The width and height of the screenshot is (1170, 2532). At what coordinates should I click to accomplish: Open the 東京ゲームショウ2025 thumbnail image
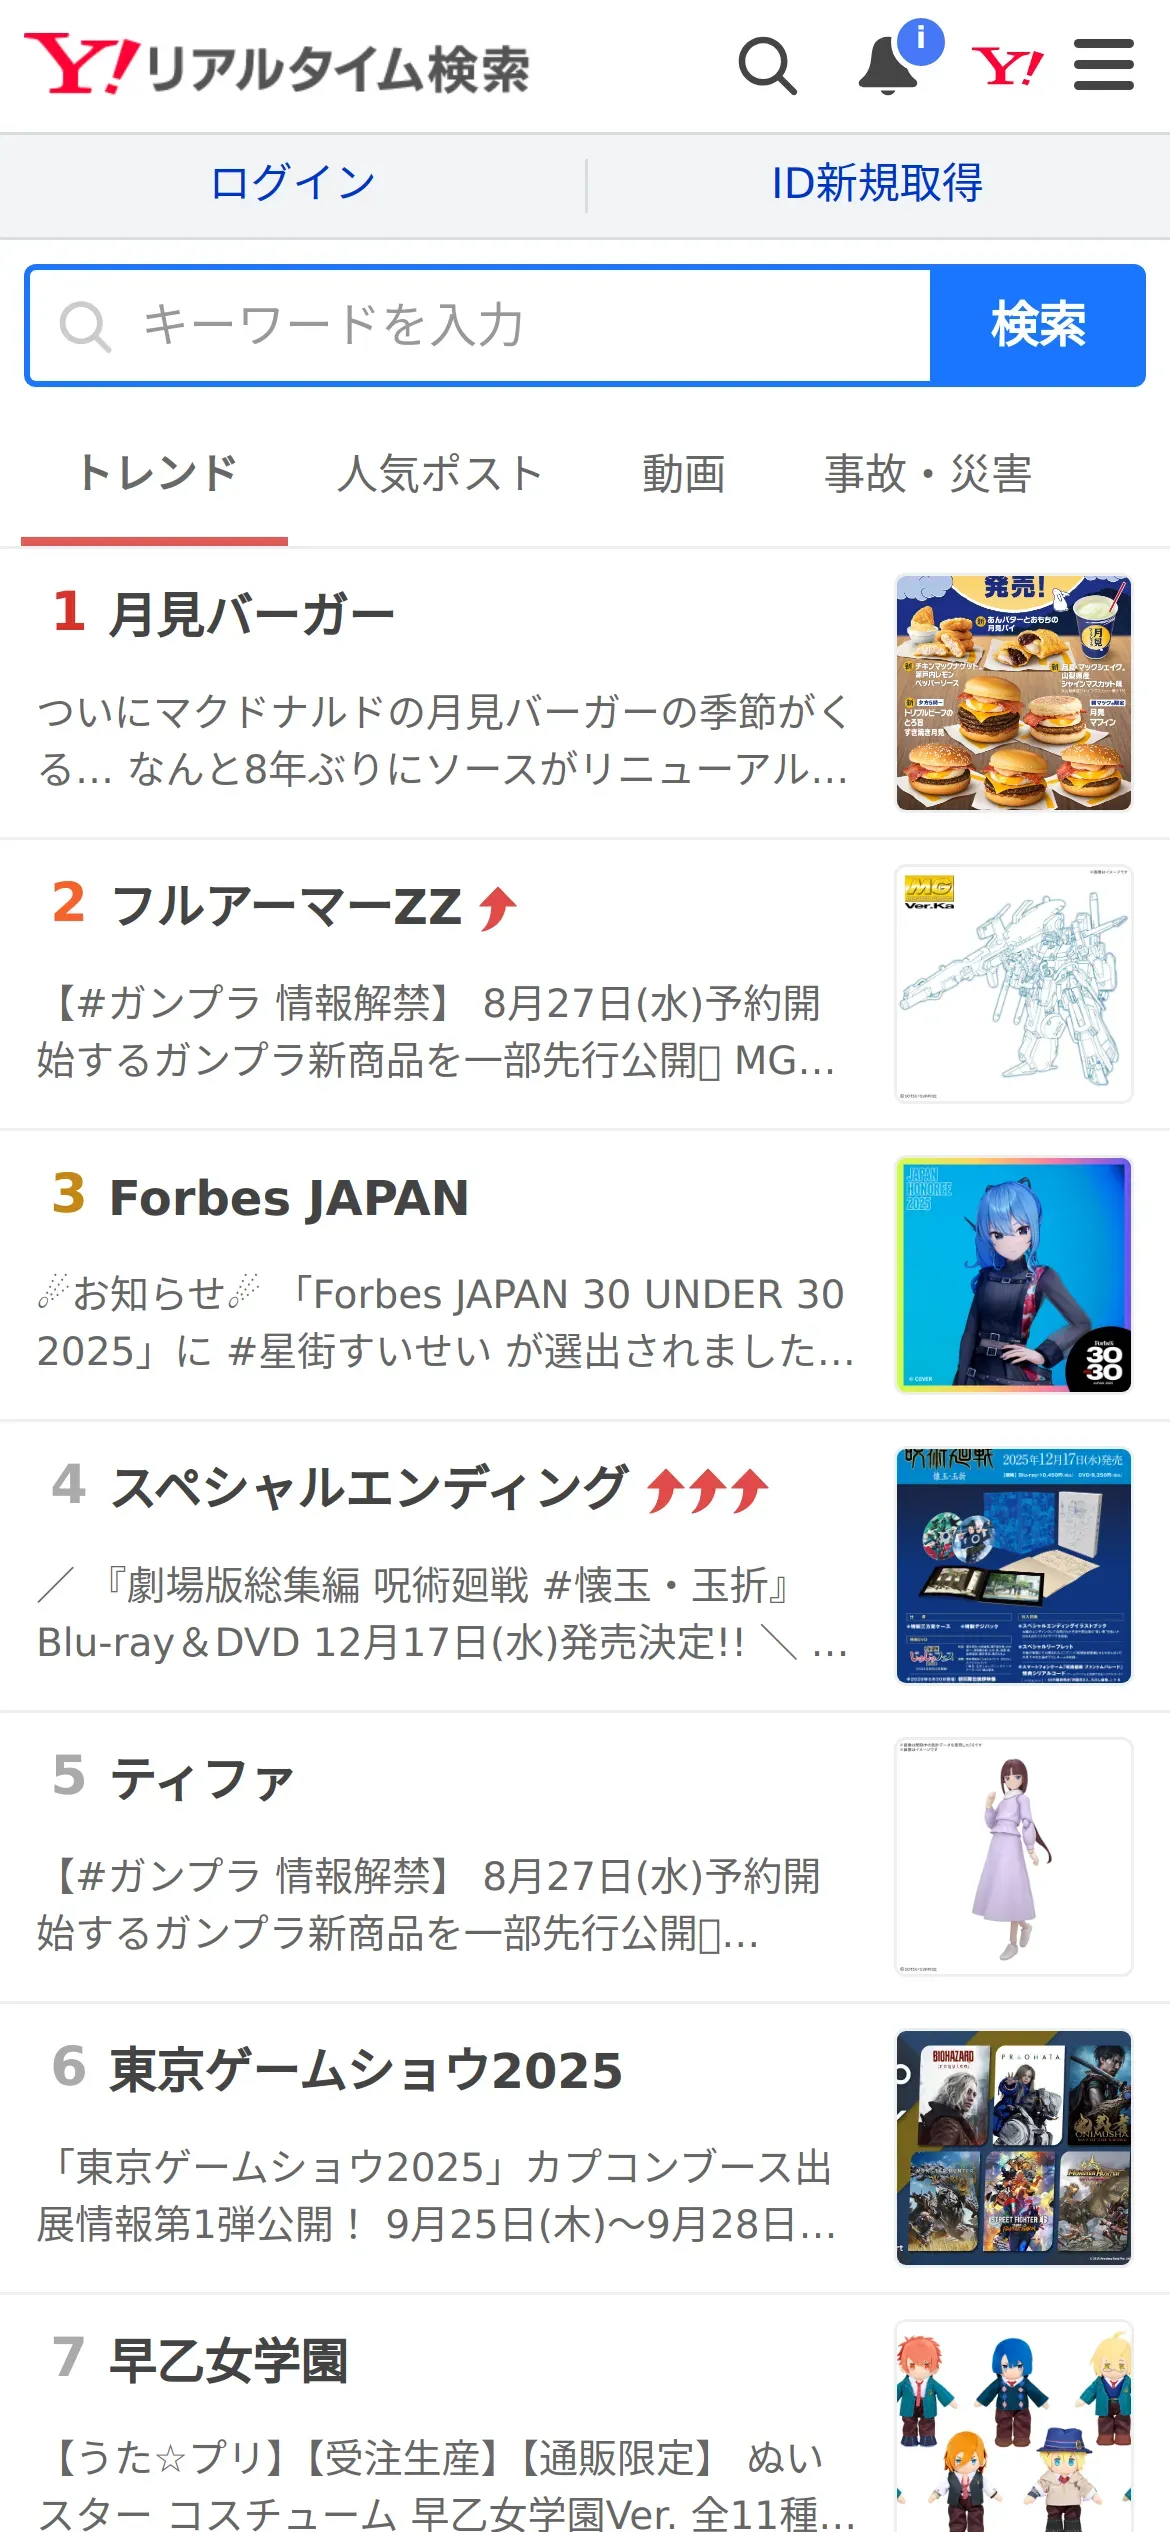(x=1014, y=2148)
